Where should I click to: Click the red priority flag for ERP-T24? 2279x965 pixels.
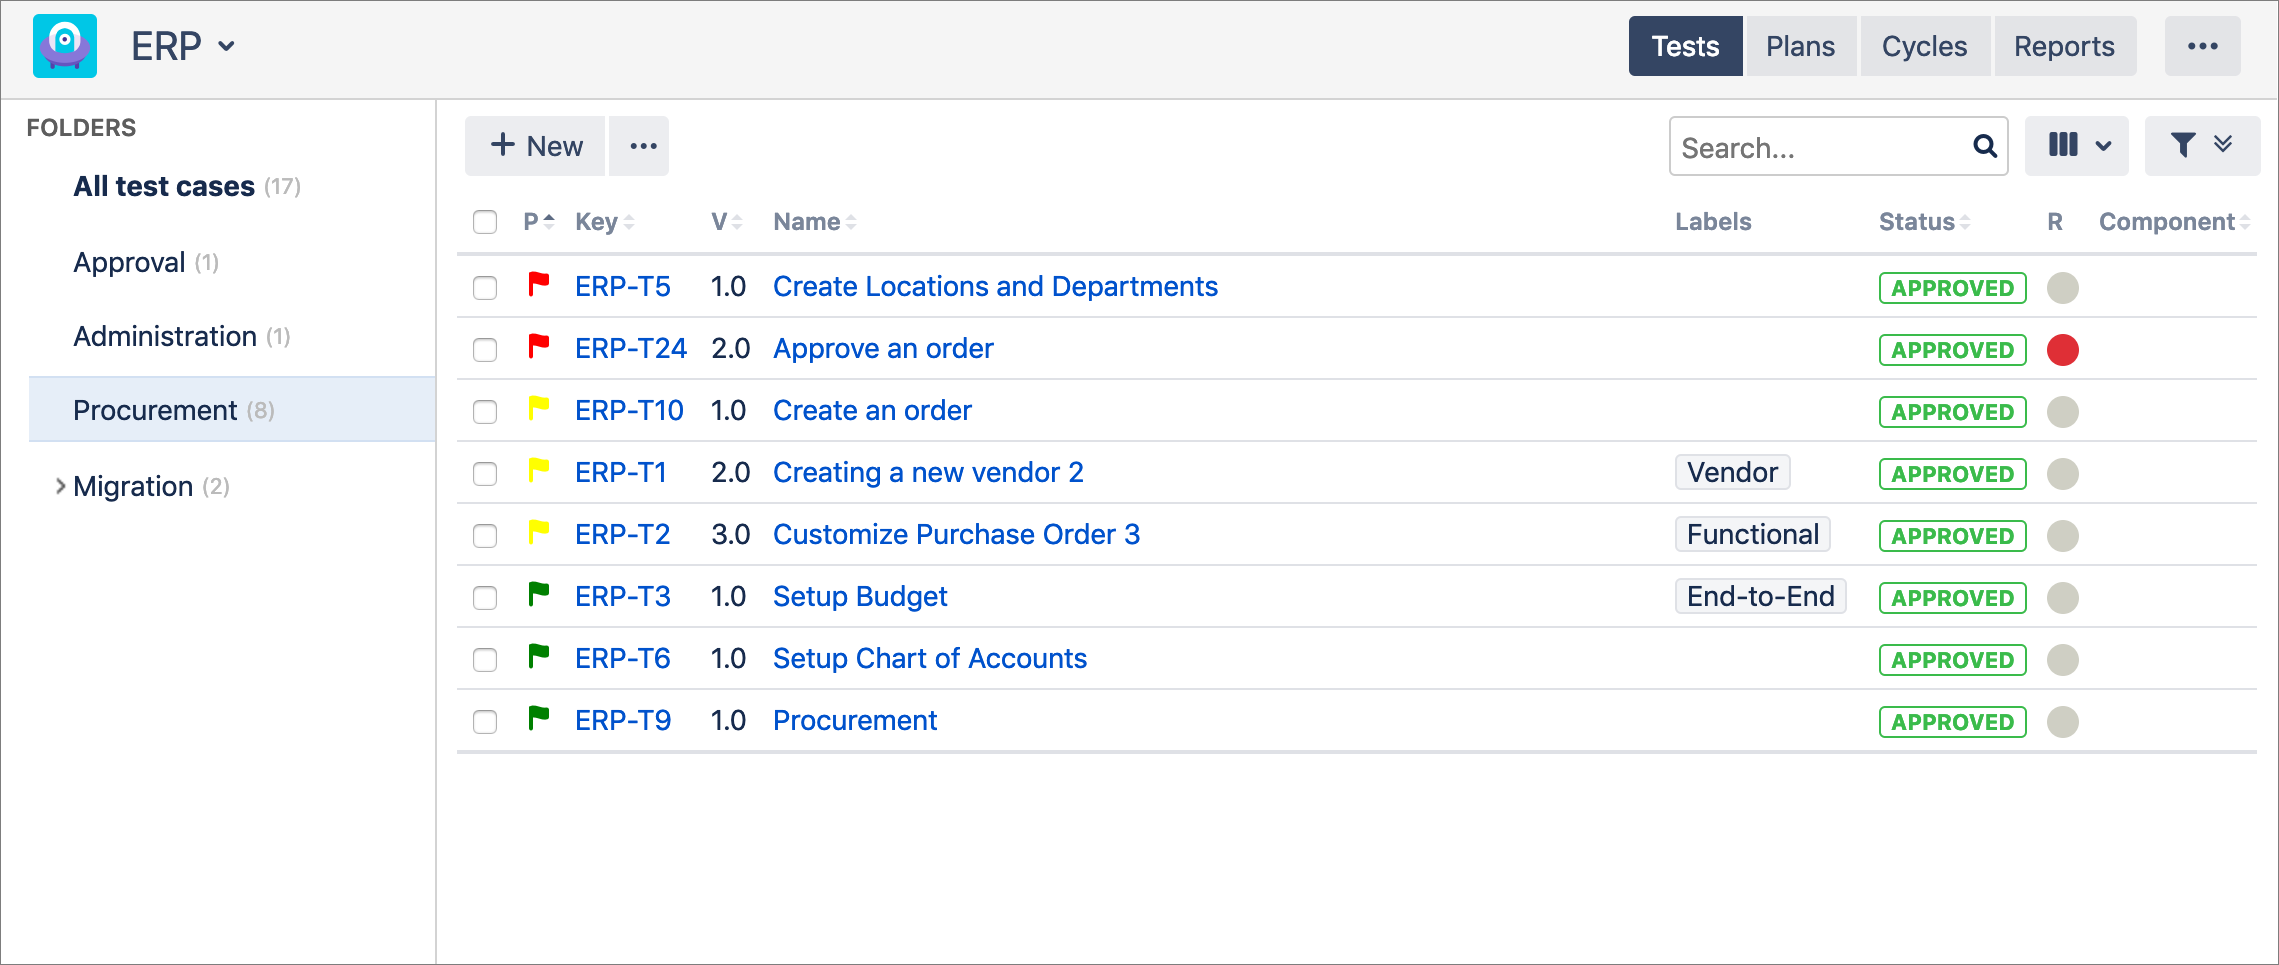(539, 346)
